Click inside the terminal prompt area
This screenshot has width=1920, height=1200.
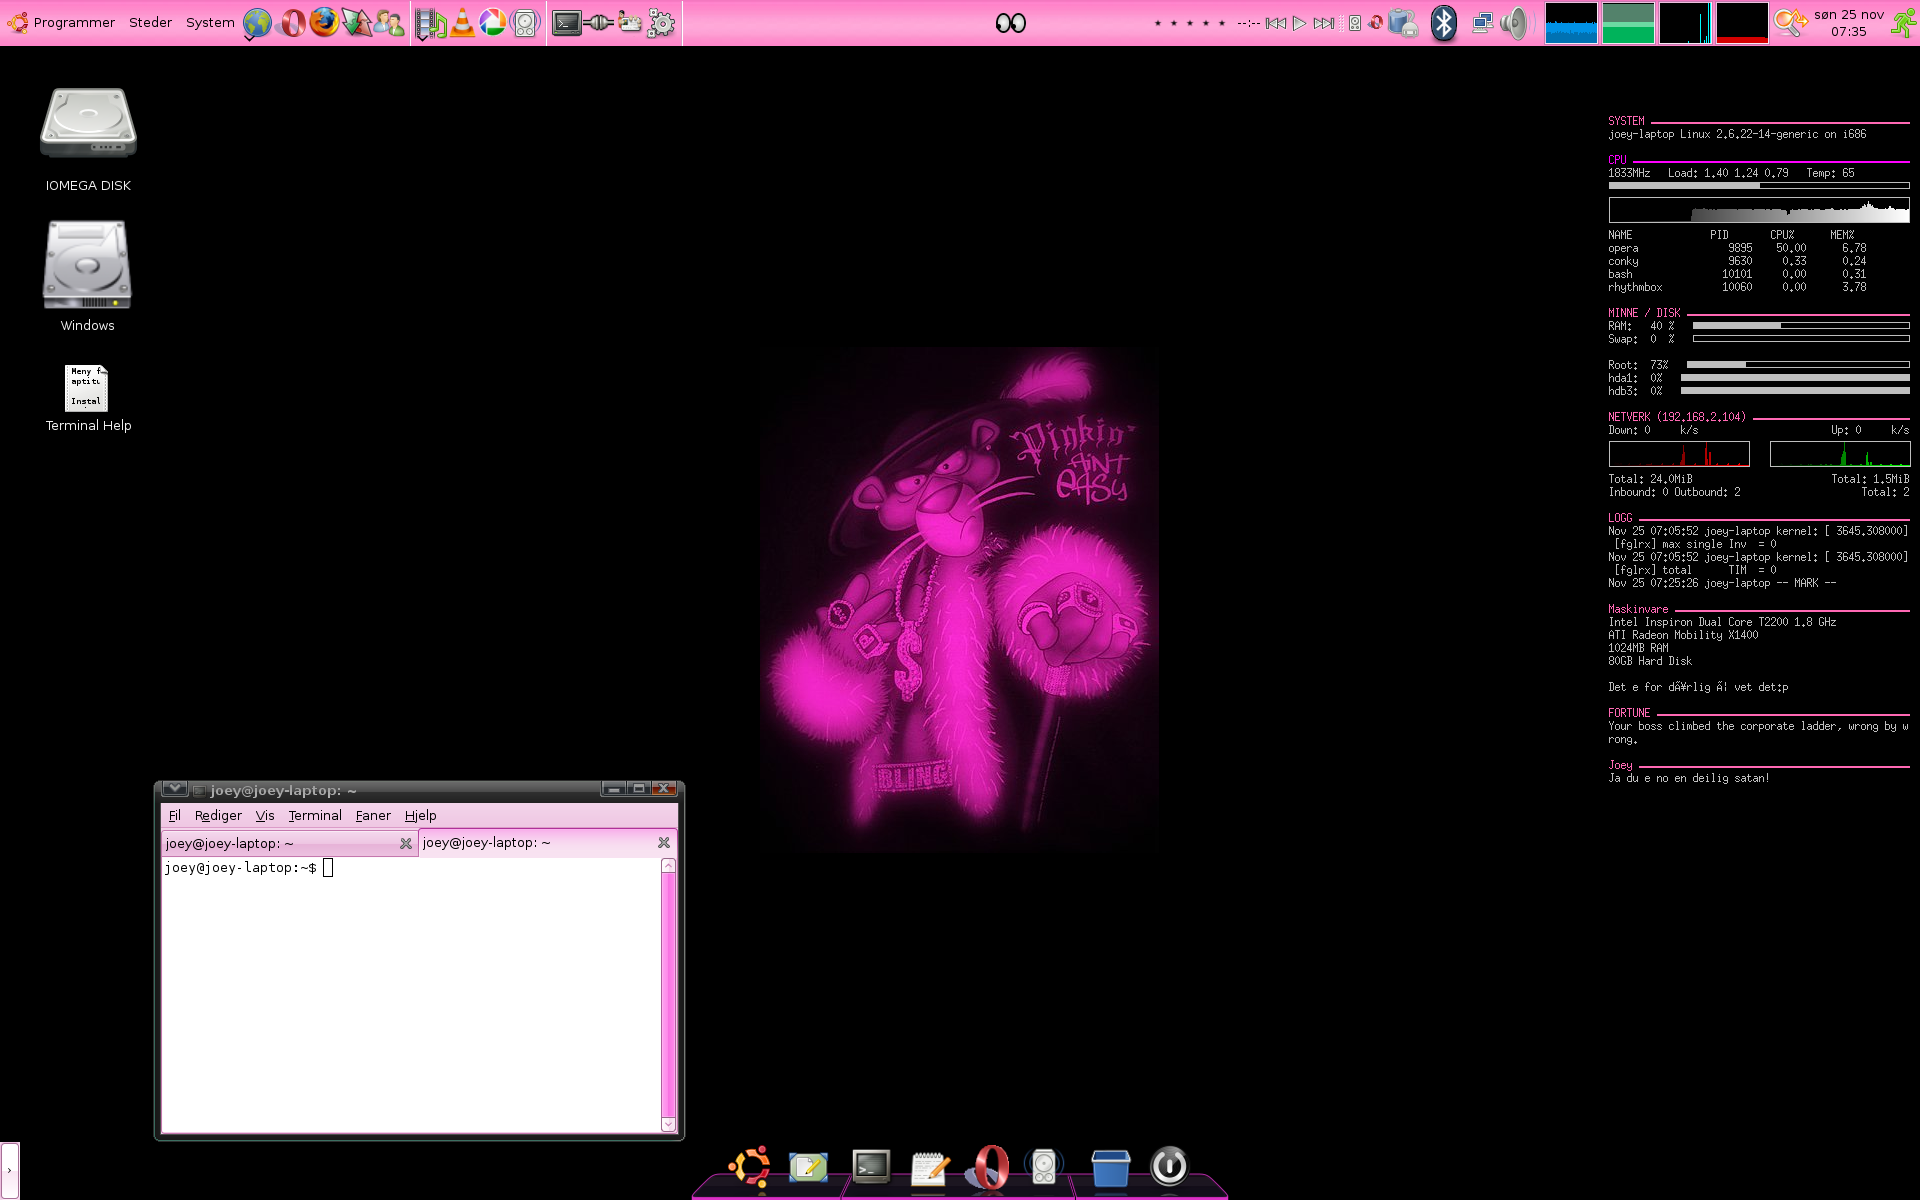(x=411, y=995)
